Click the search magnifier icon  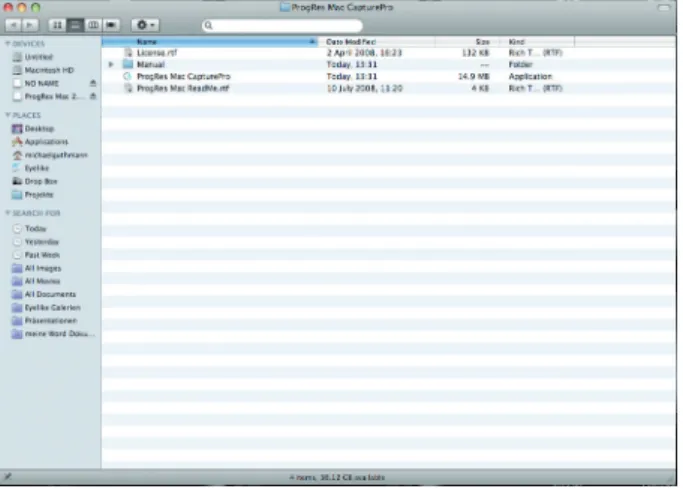pos(209,26)
